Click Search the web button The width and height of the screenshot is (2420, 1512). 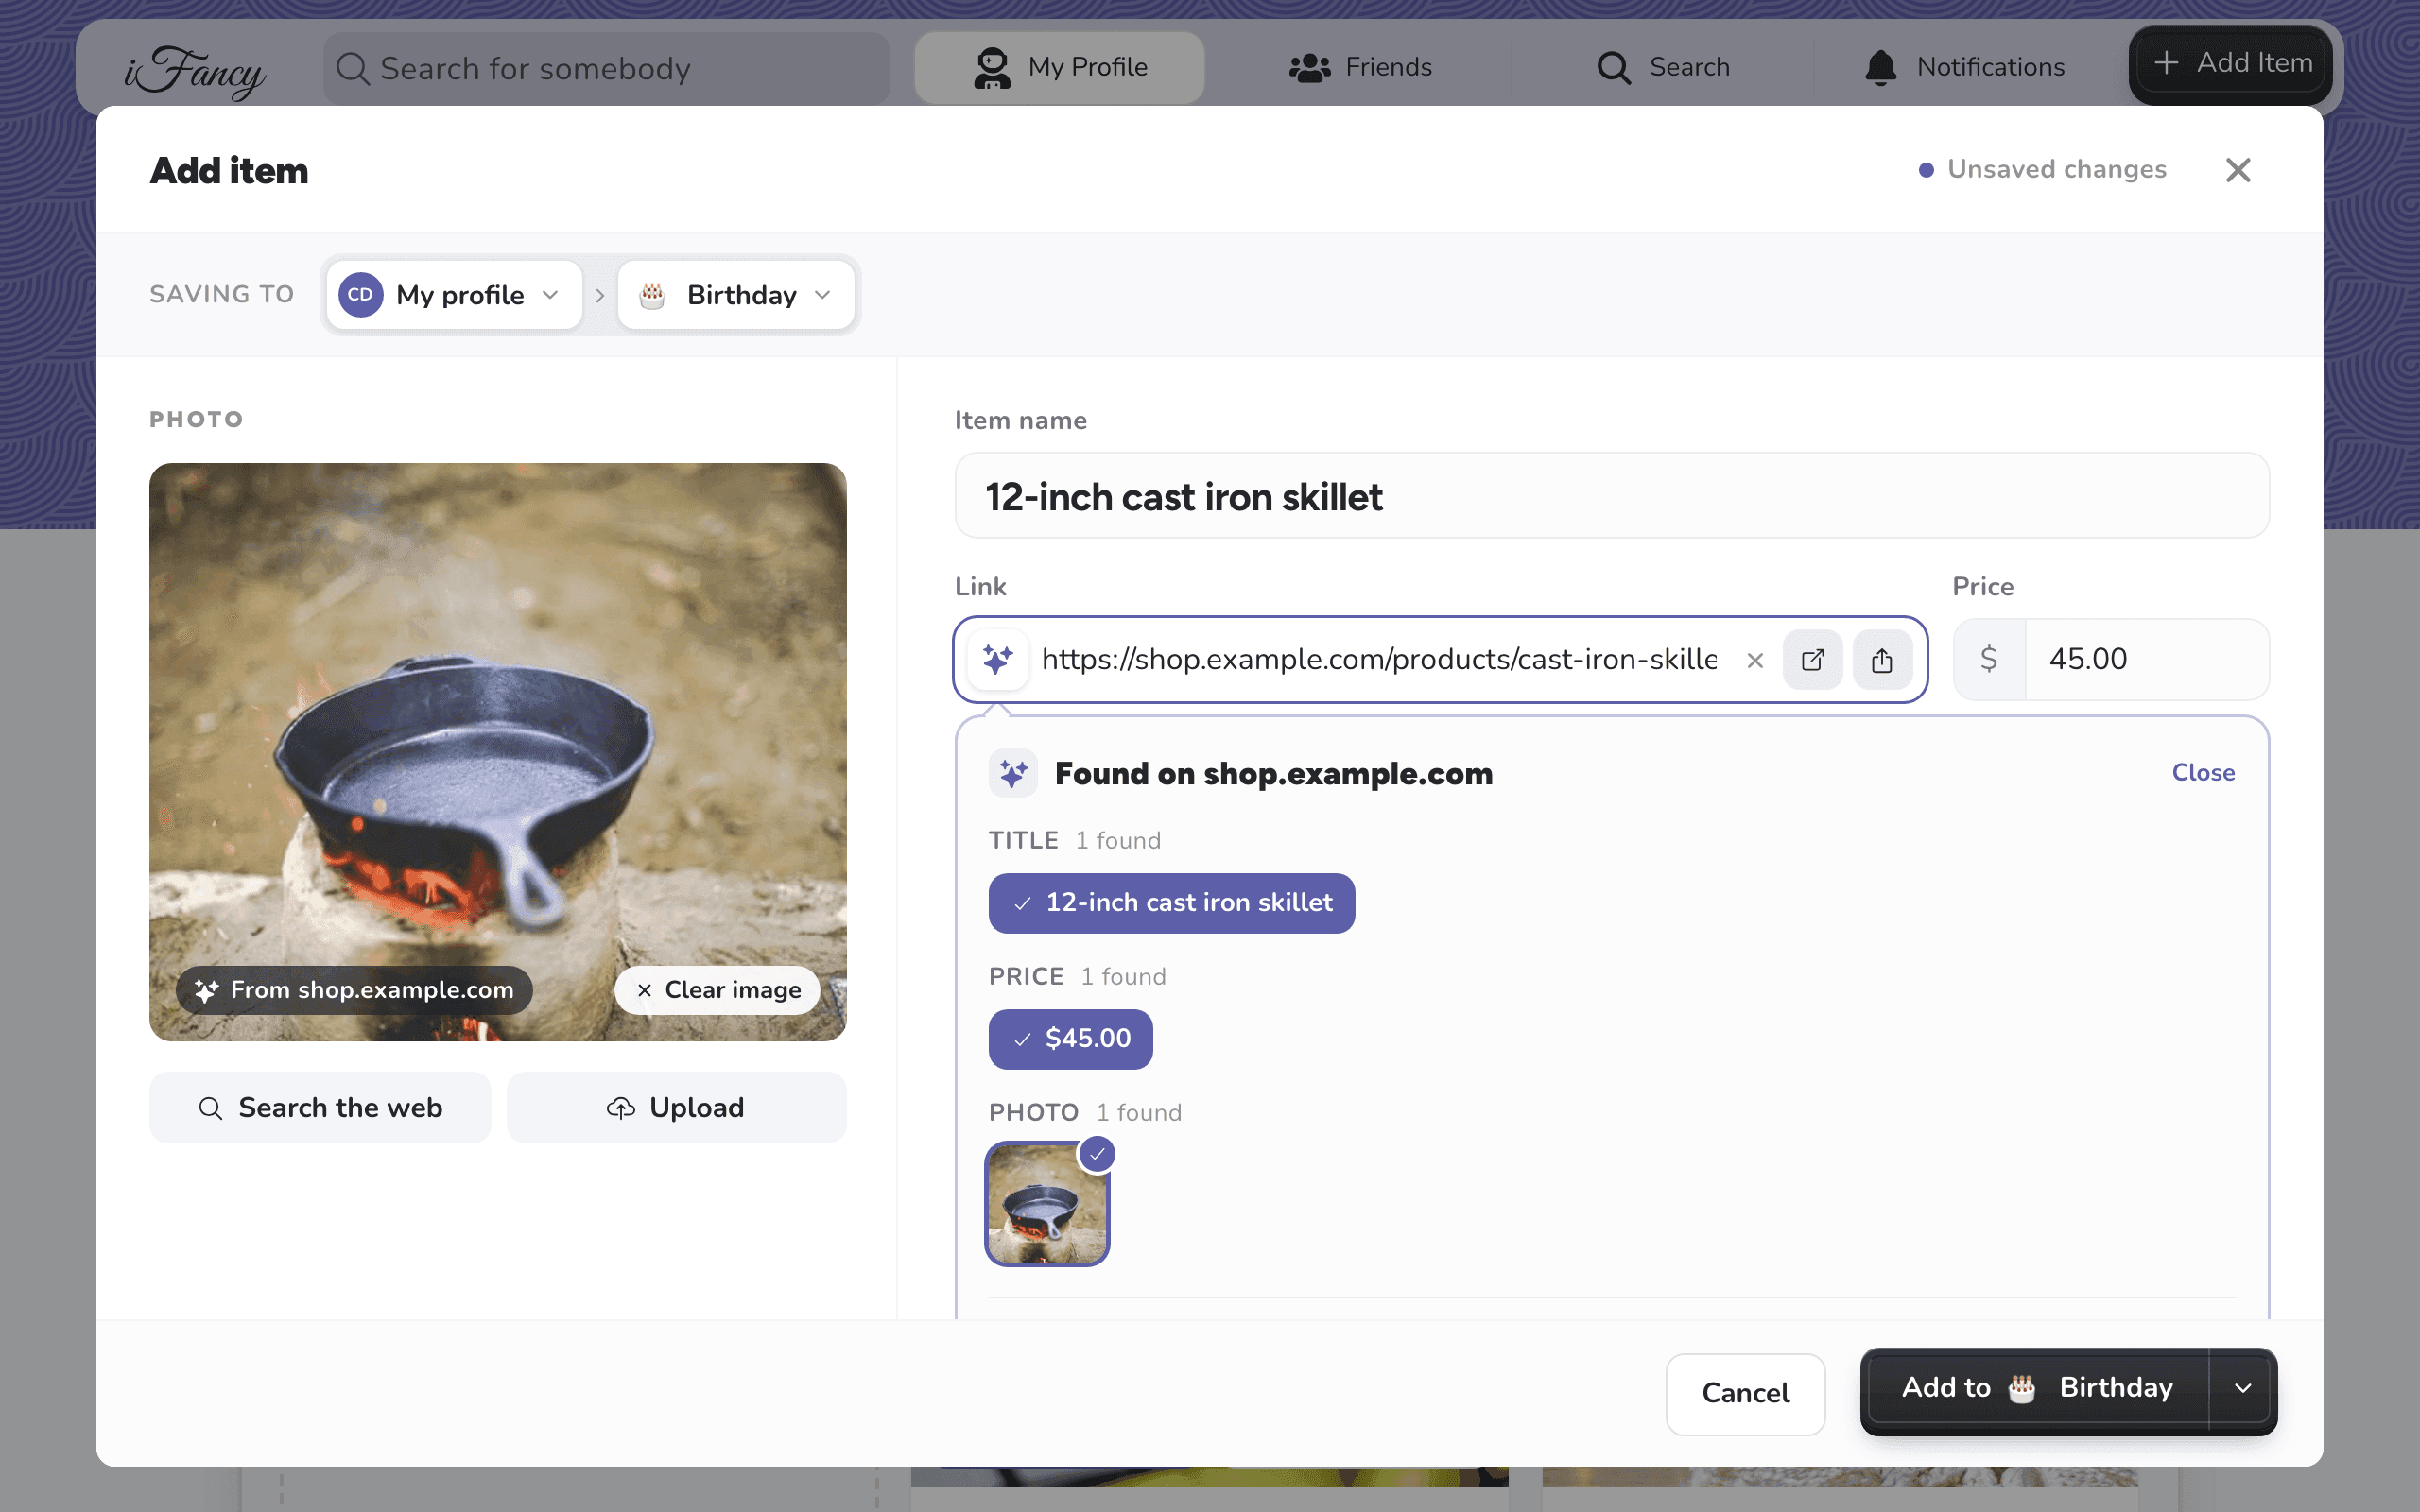click(320, 1108)
